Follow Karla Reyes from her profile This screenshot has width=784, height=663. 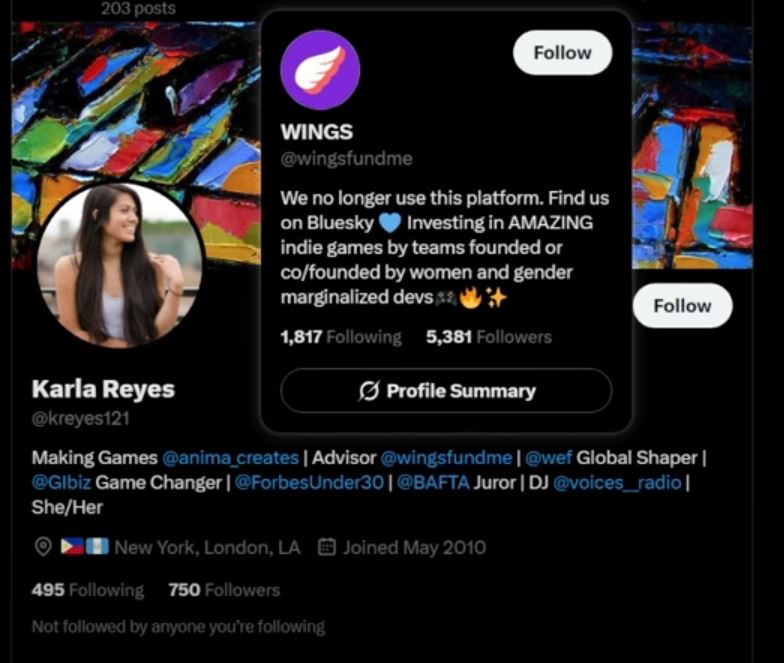(682, 306)
